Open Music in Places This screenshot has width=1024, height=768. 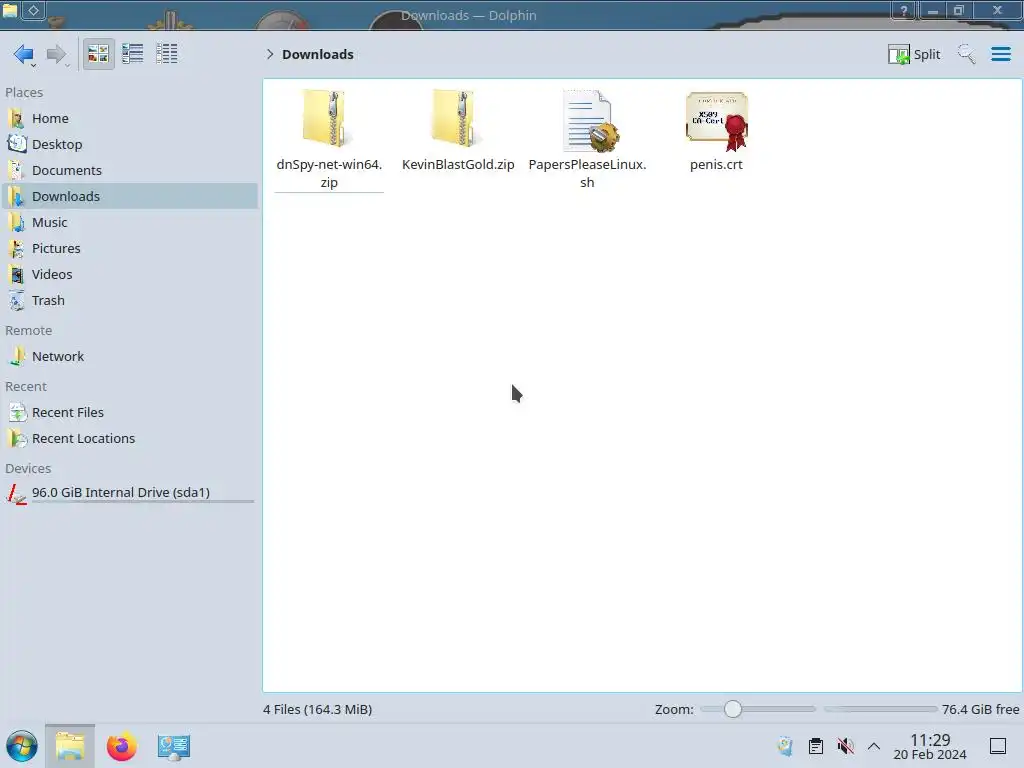pyautogui.click(x=130, y=223)
